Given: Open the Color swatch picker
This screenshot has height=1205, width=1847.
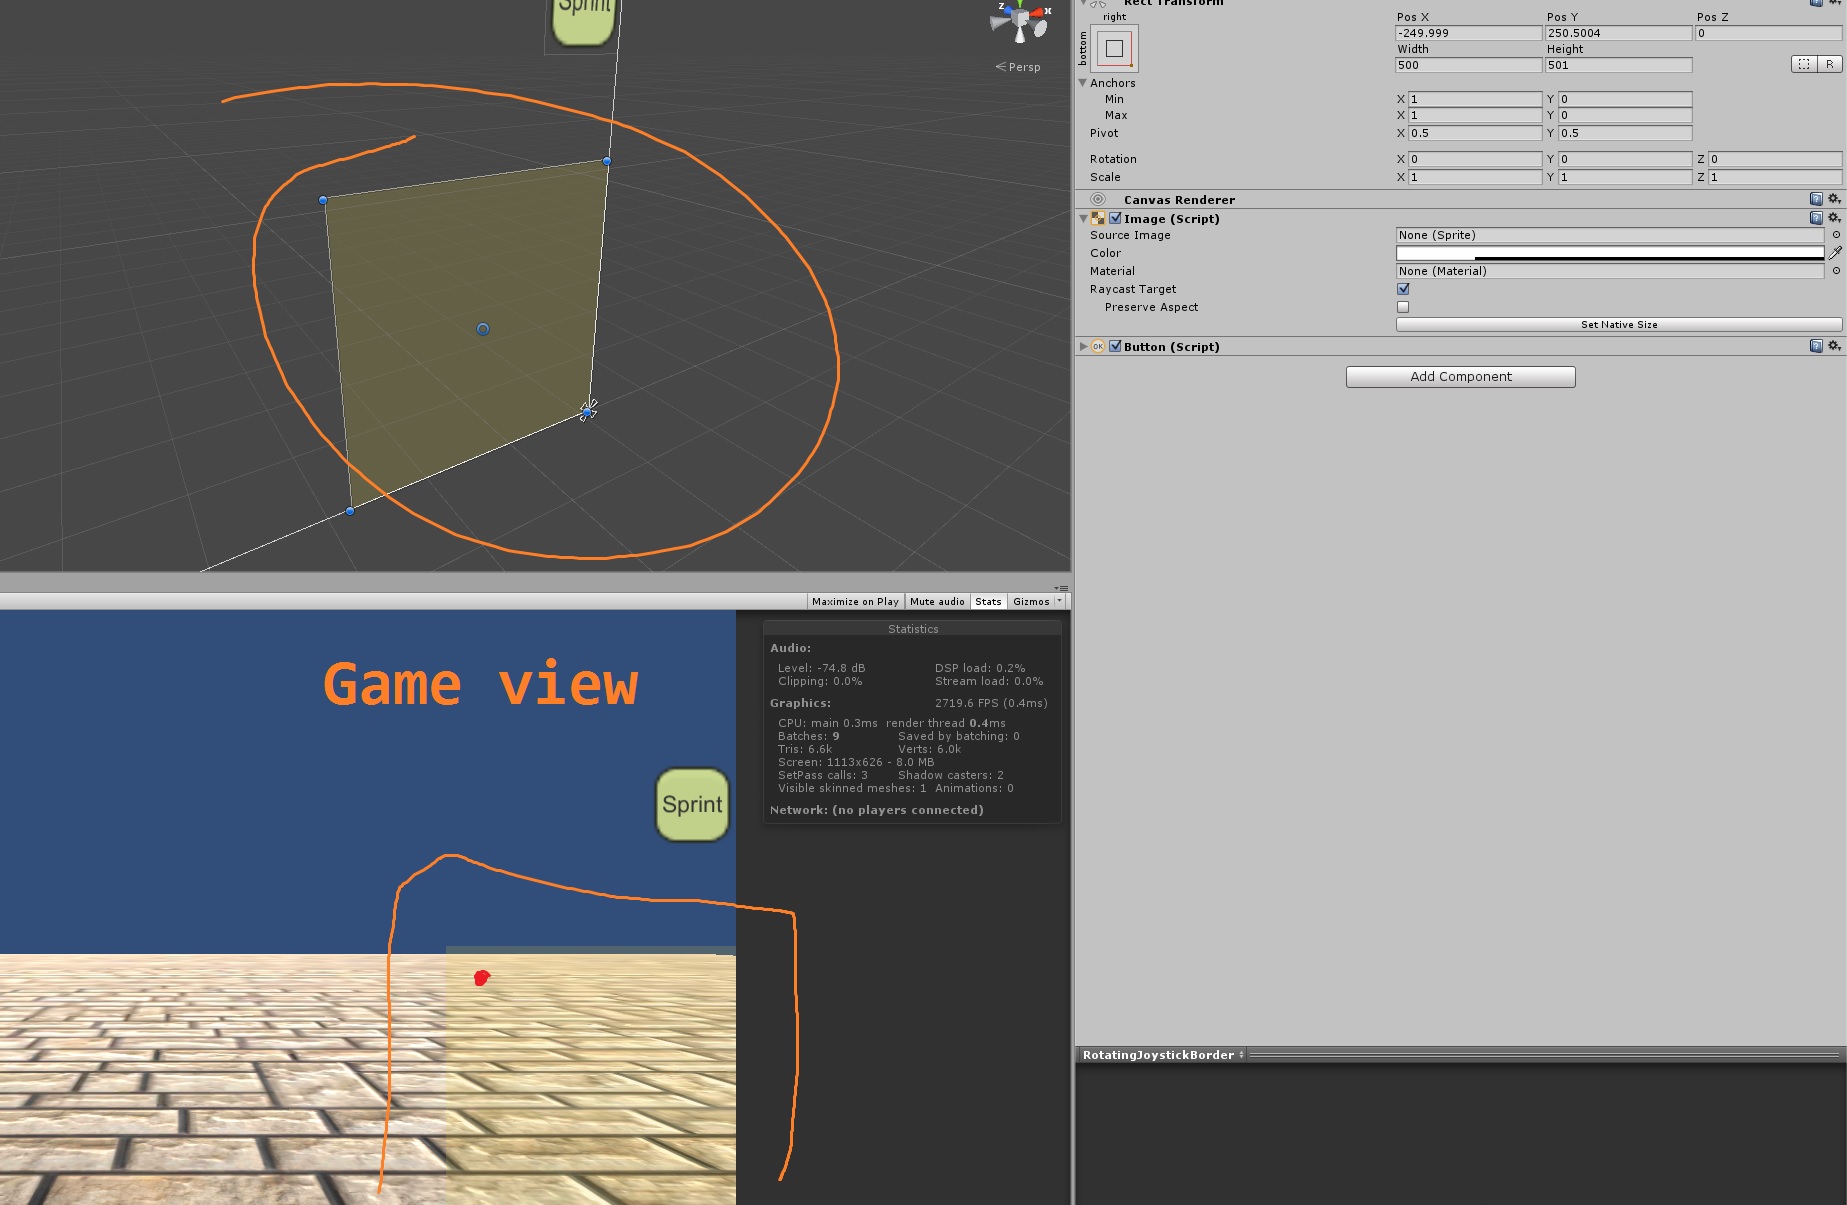Looking at the screenshot, I should 1610,253.
